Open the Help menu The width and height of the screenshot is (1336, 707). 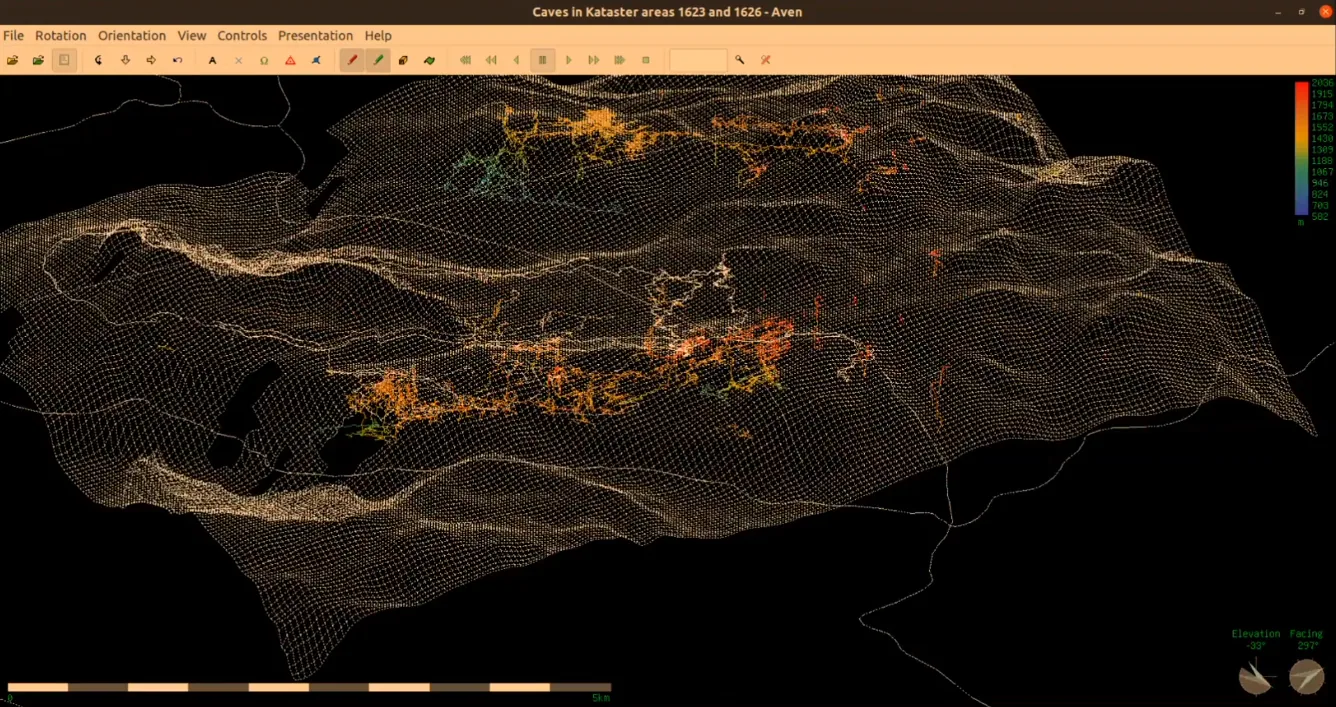coord(378,35)
